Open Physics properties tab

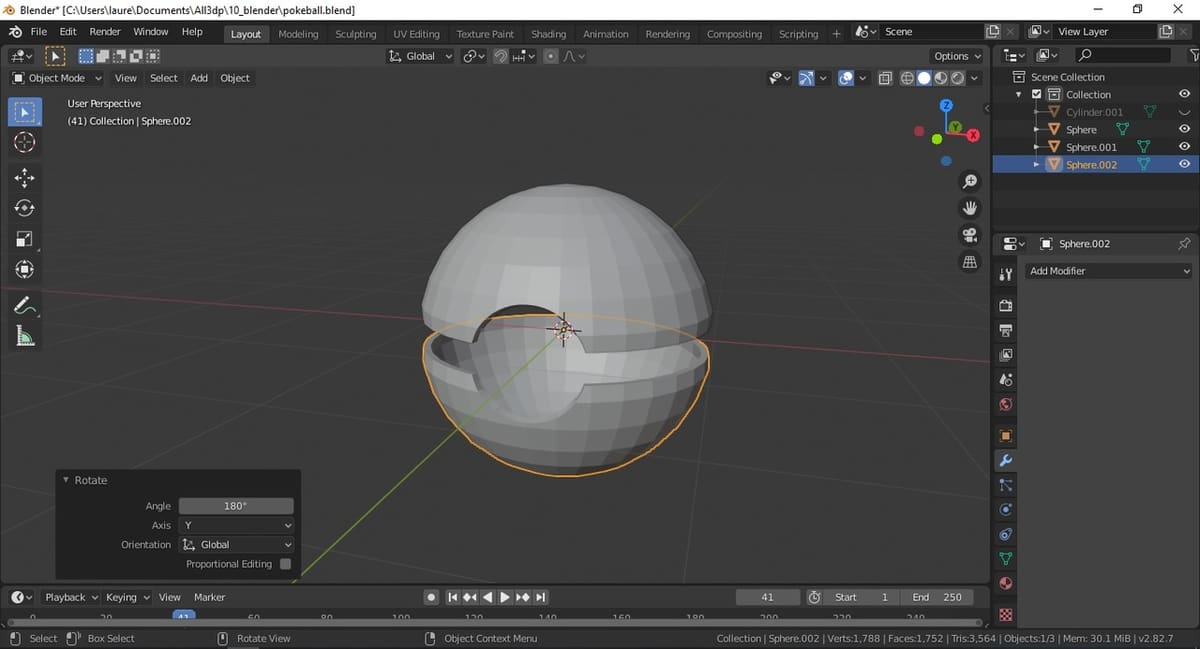1006,509
